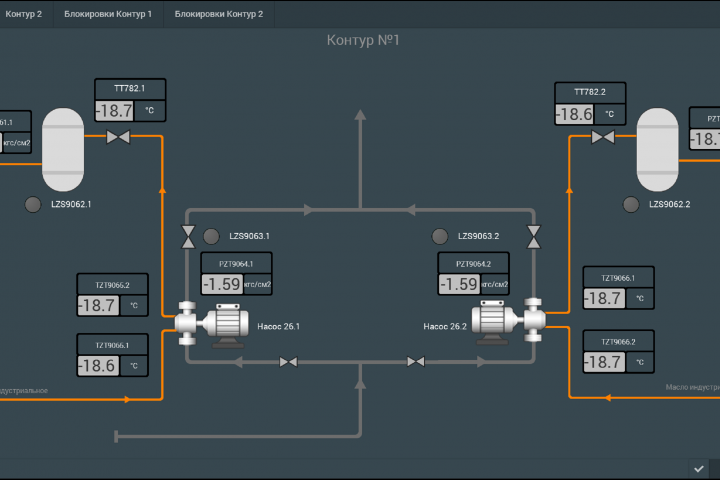Screen dimensions: 720x480
Task: Click bottom pipe valve near Насос 26.1
Action: pyautogui.click(x=288, y=362)
